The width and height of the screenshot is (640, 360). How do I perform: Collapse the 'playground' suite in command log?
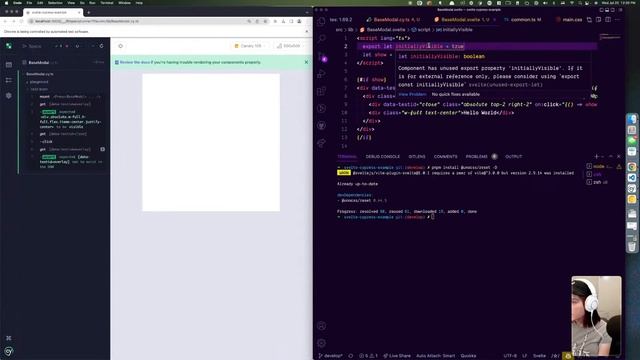tap(39, 82)
